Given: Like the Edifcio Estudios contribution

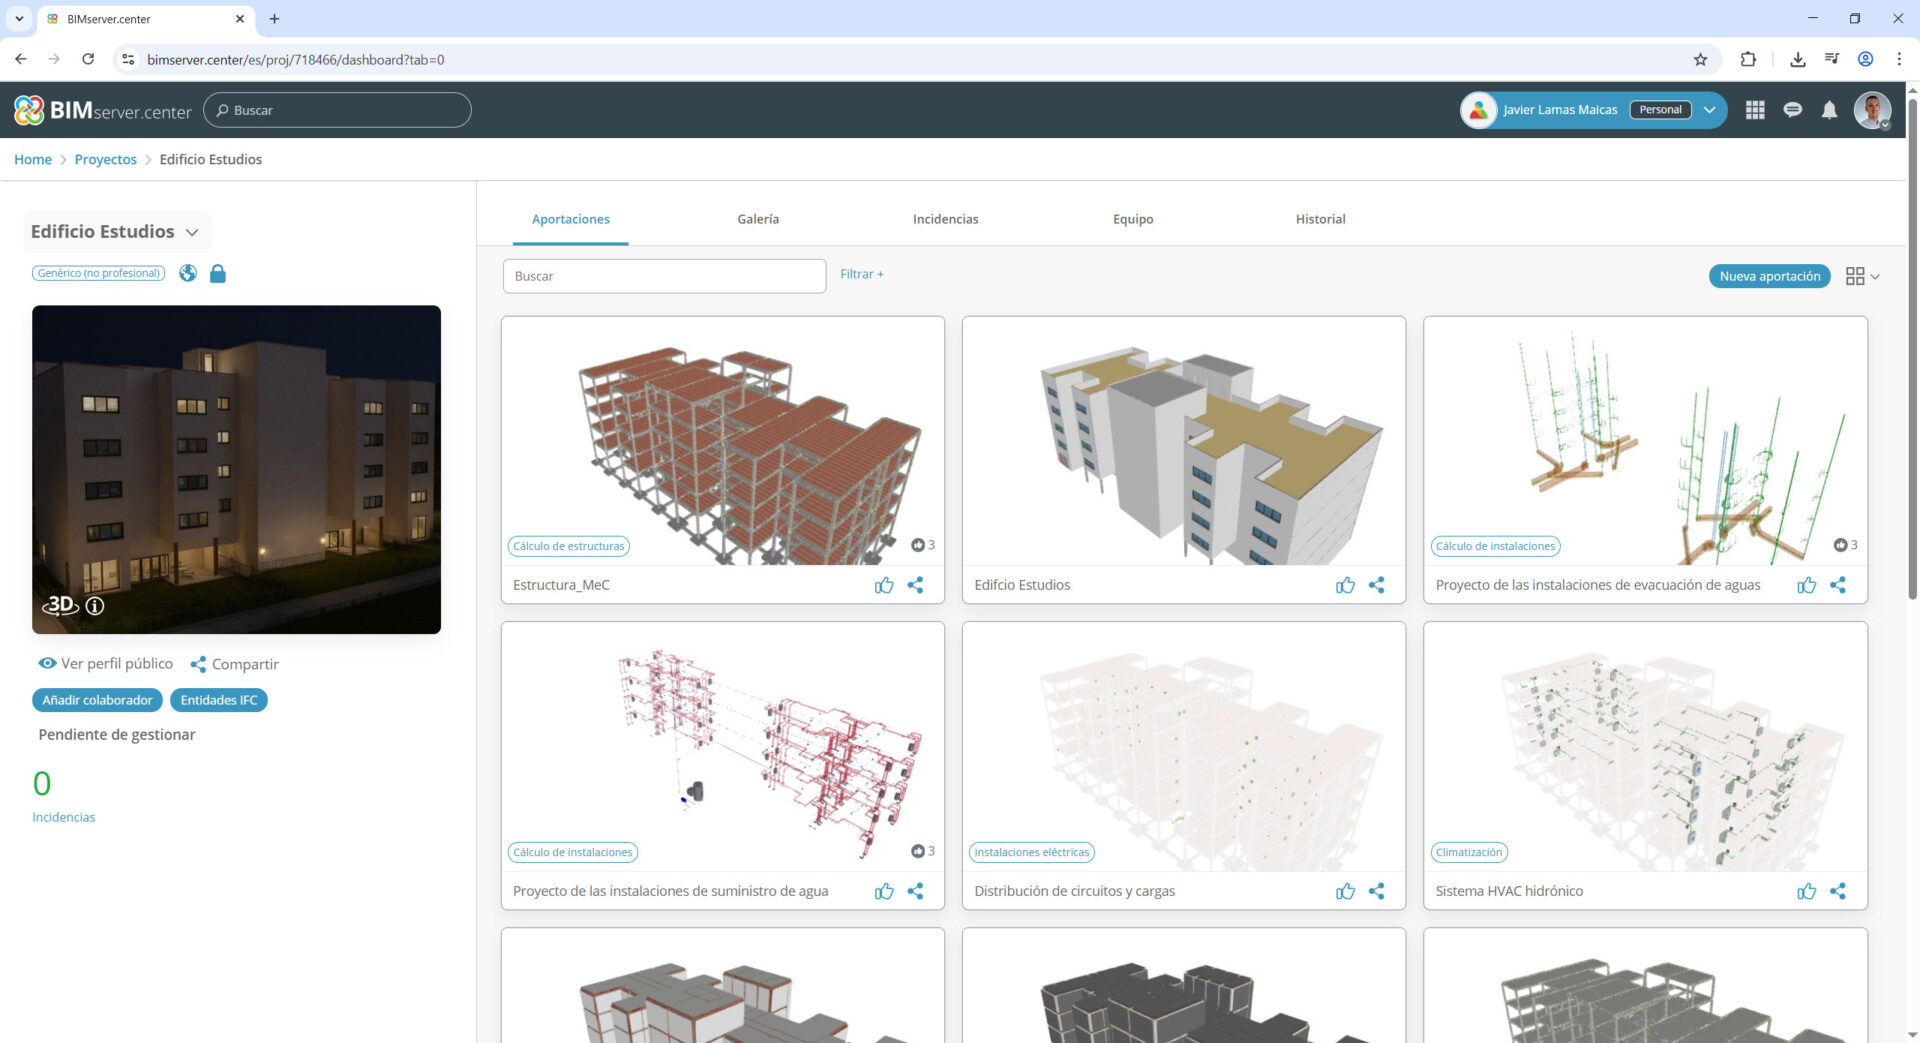Looking at the screenshot, I should point(1345,585).
